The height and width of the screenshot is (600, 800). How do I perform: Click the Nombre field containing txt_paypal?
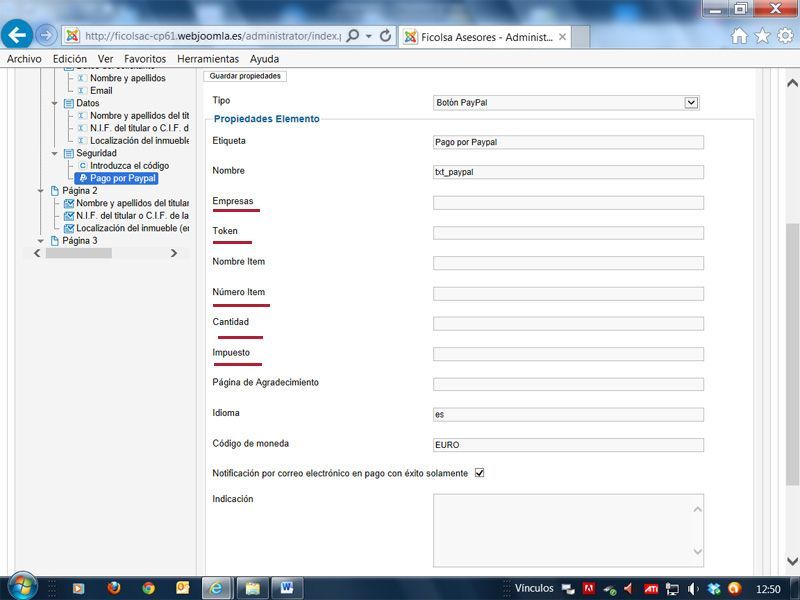point(568,172)
